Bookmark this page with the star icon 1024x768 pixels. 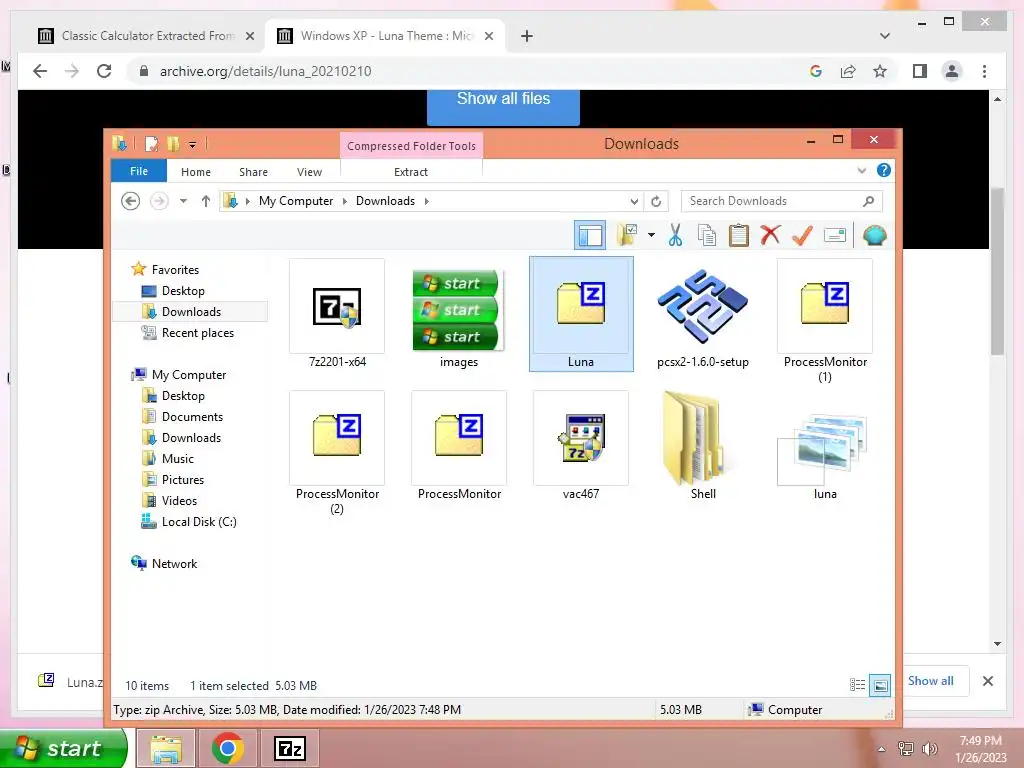(880, 71)
